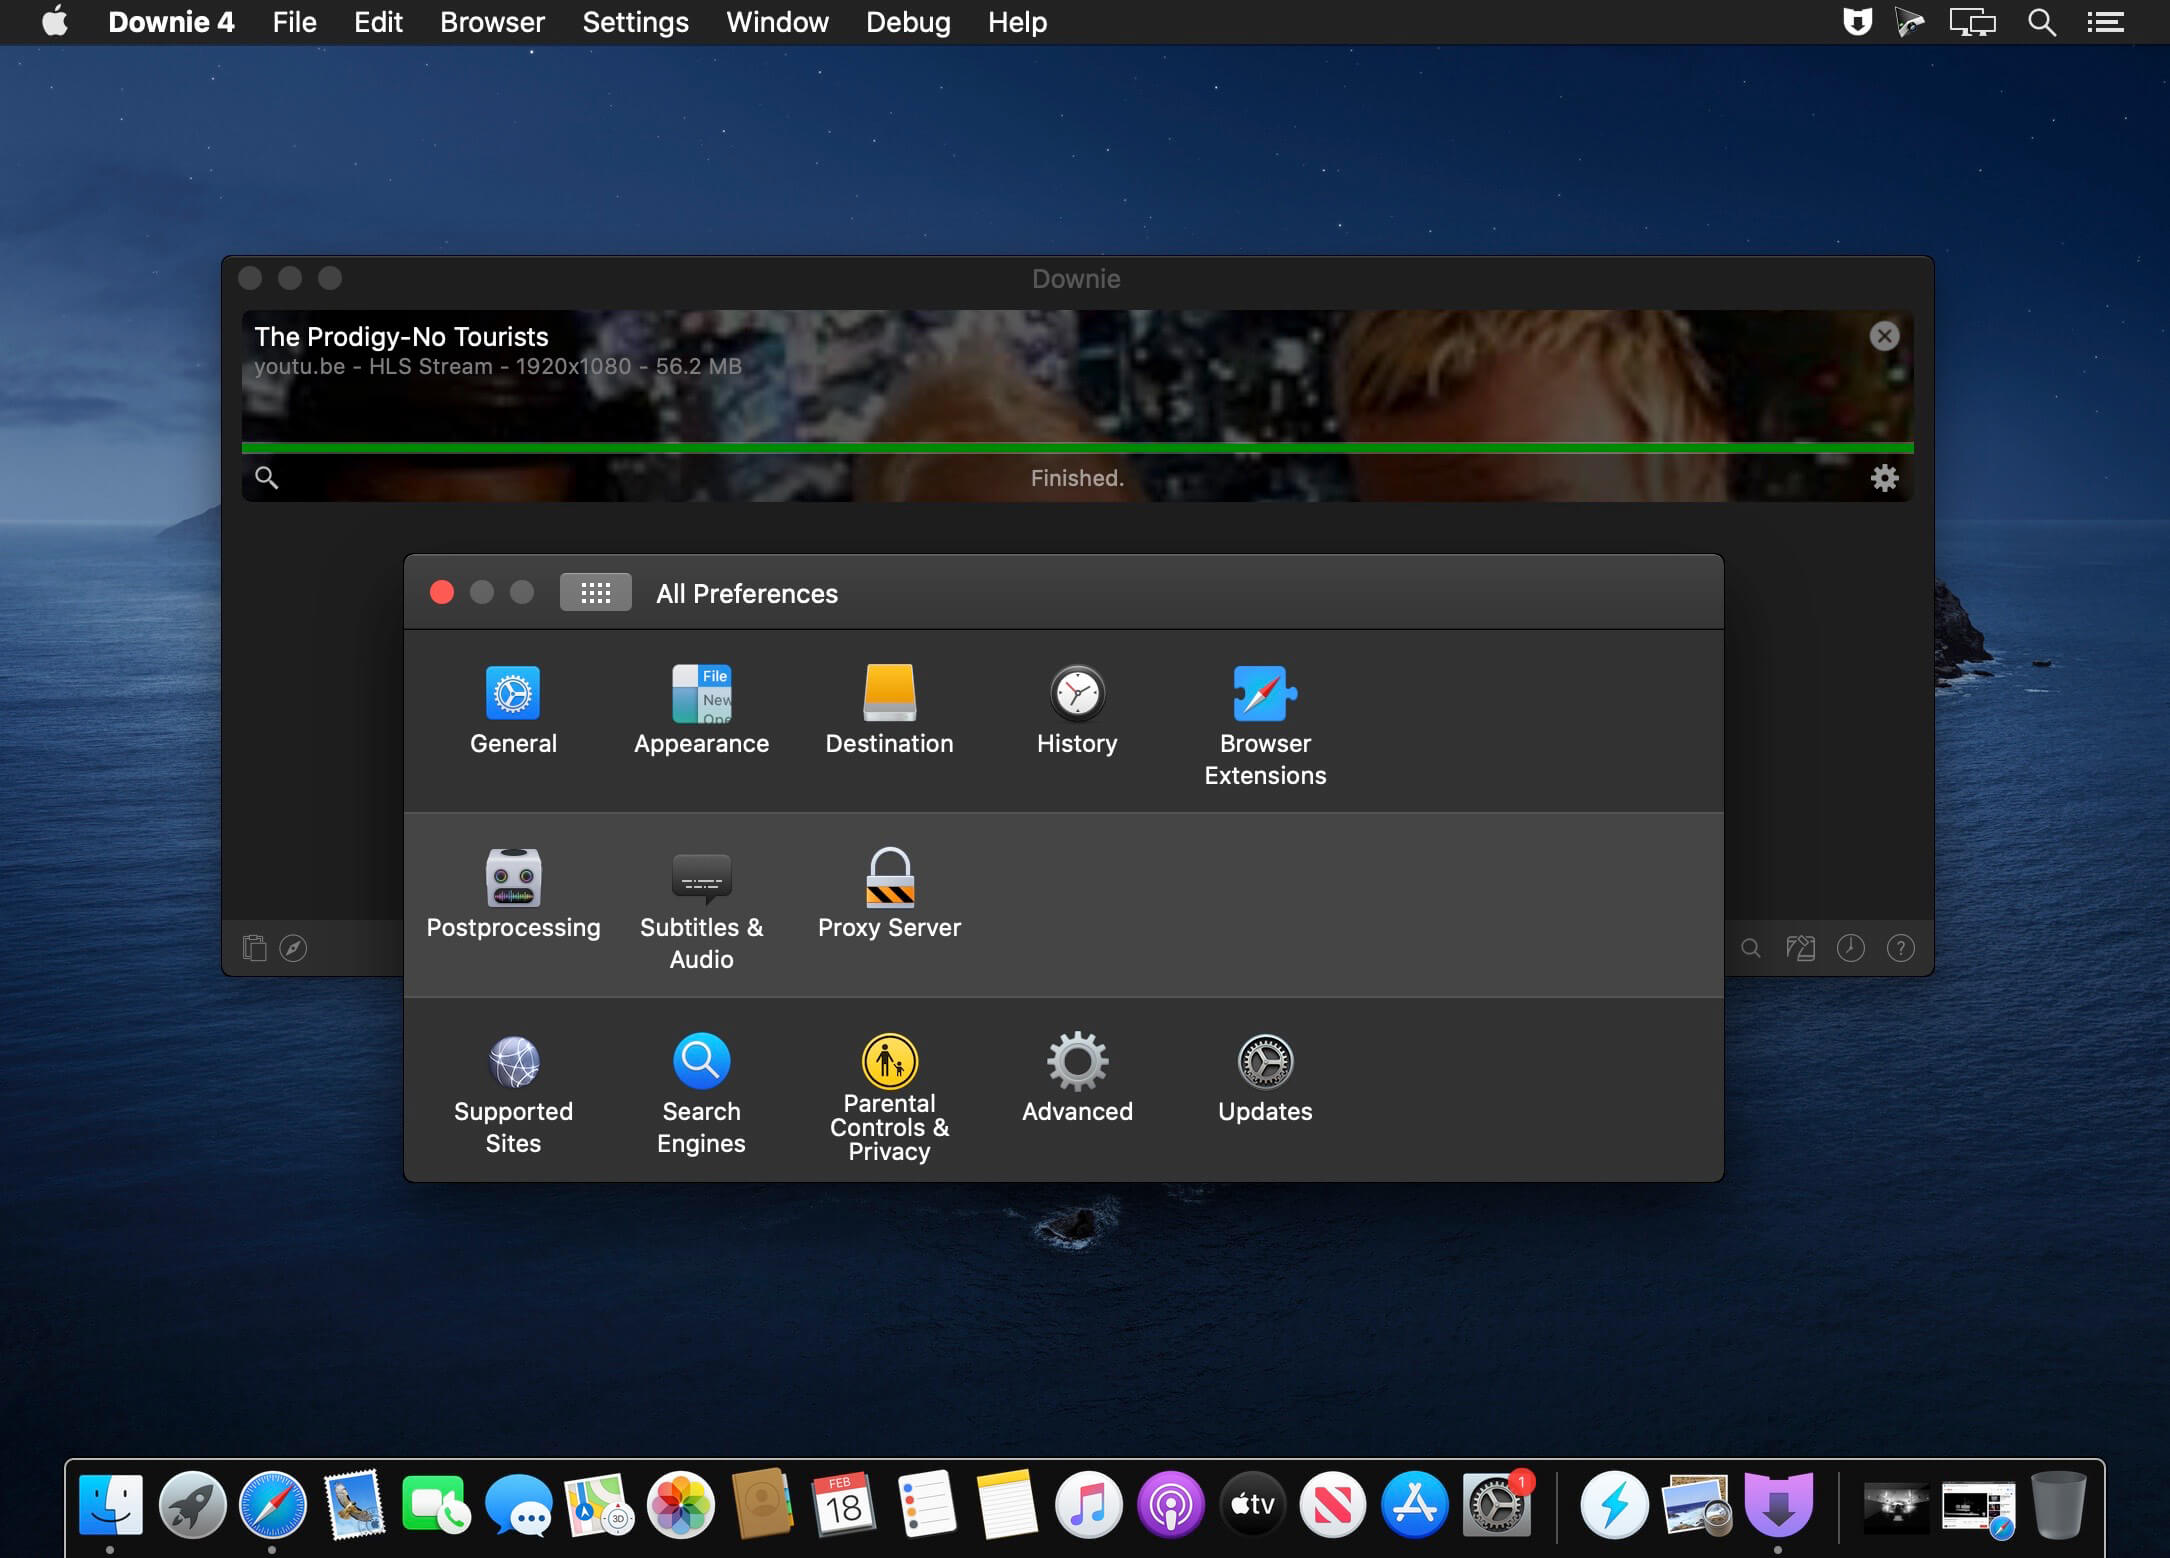The height and width of the screenshot is (1558, 2170).
Task: Click the Browser menu item
Action: point(492,22)
